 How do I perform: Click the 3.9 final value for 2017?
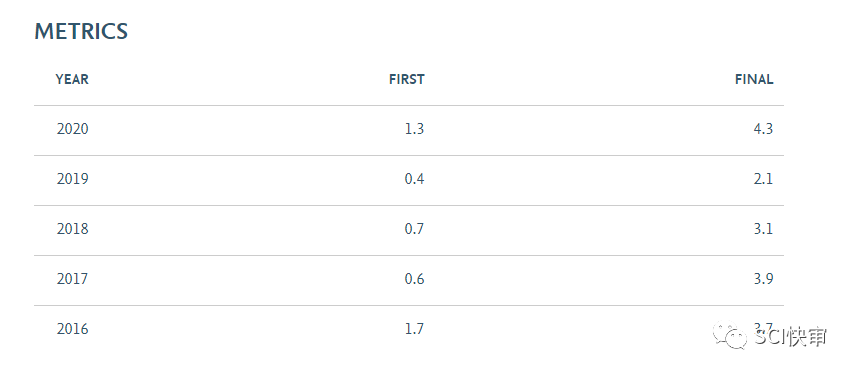[763, 279]
